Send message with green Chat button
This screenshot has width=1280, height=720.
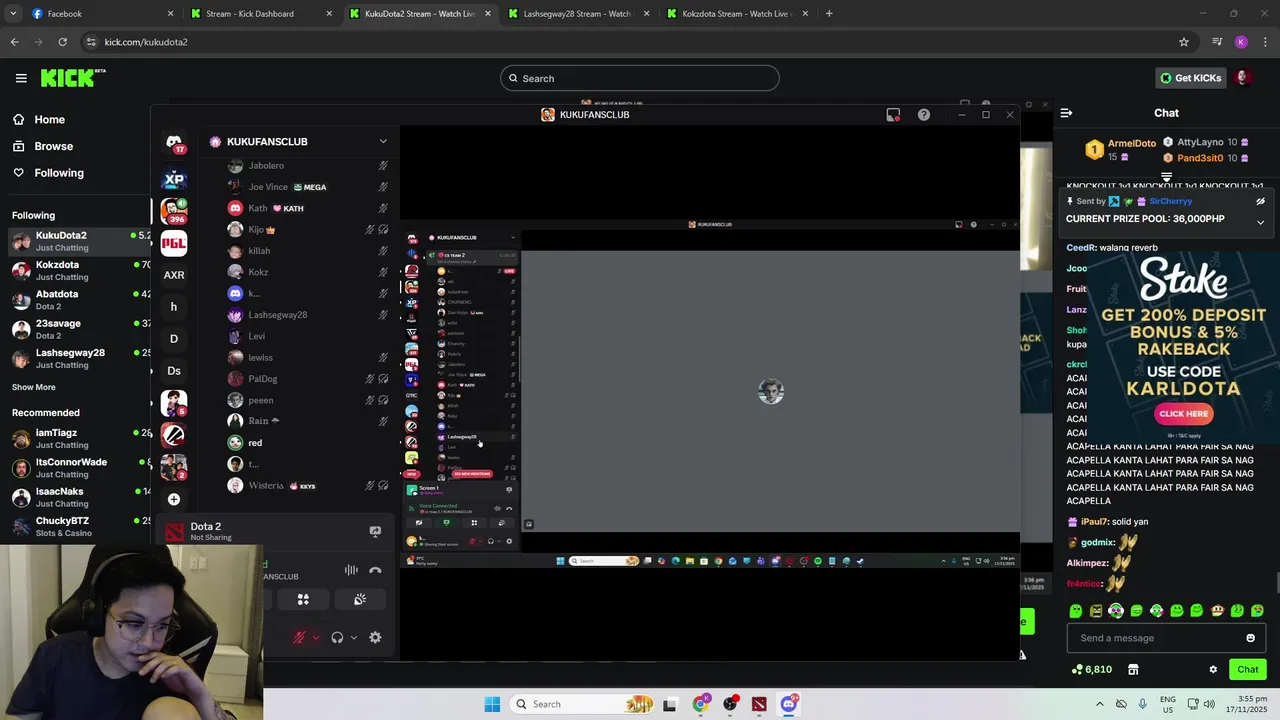[1247, 670]
